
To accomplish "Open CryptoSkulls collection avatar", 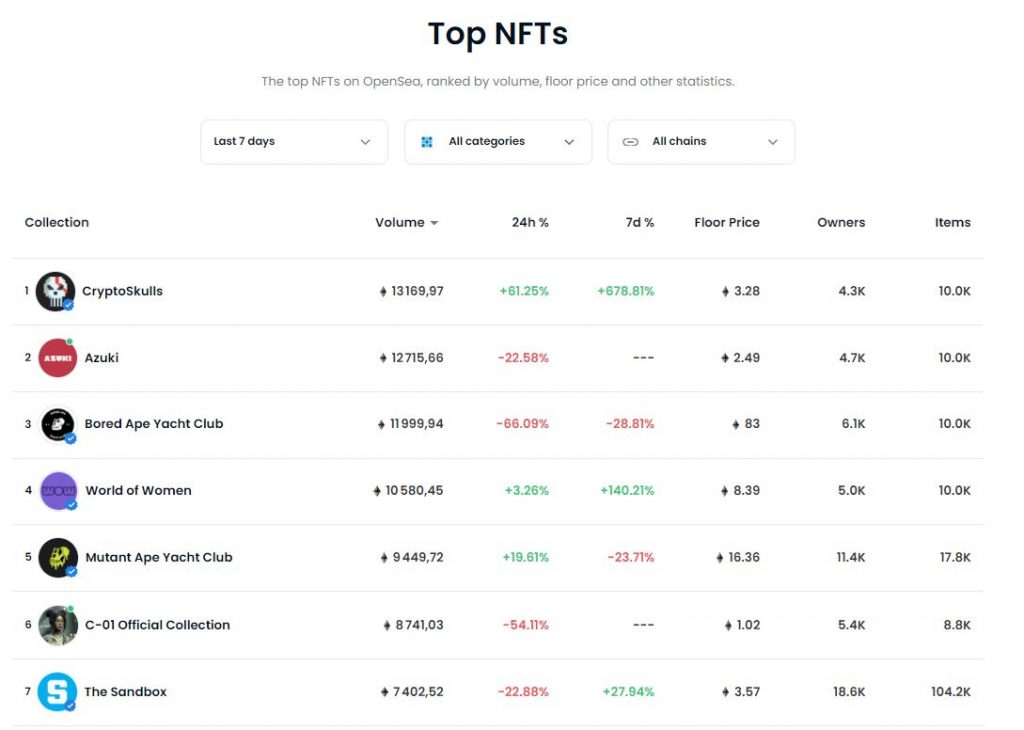I will 56,291.
